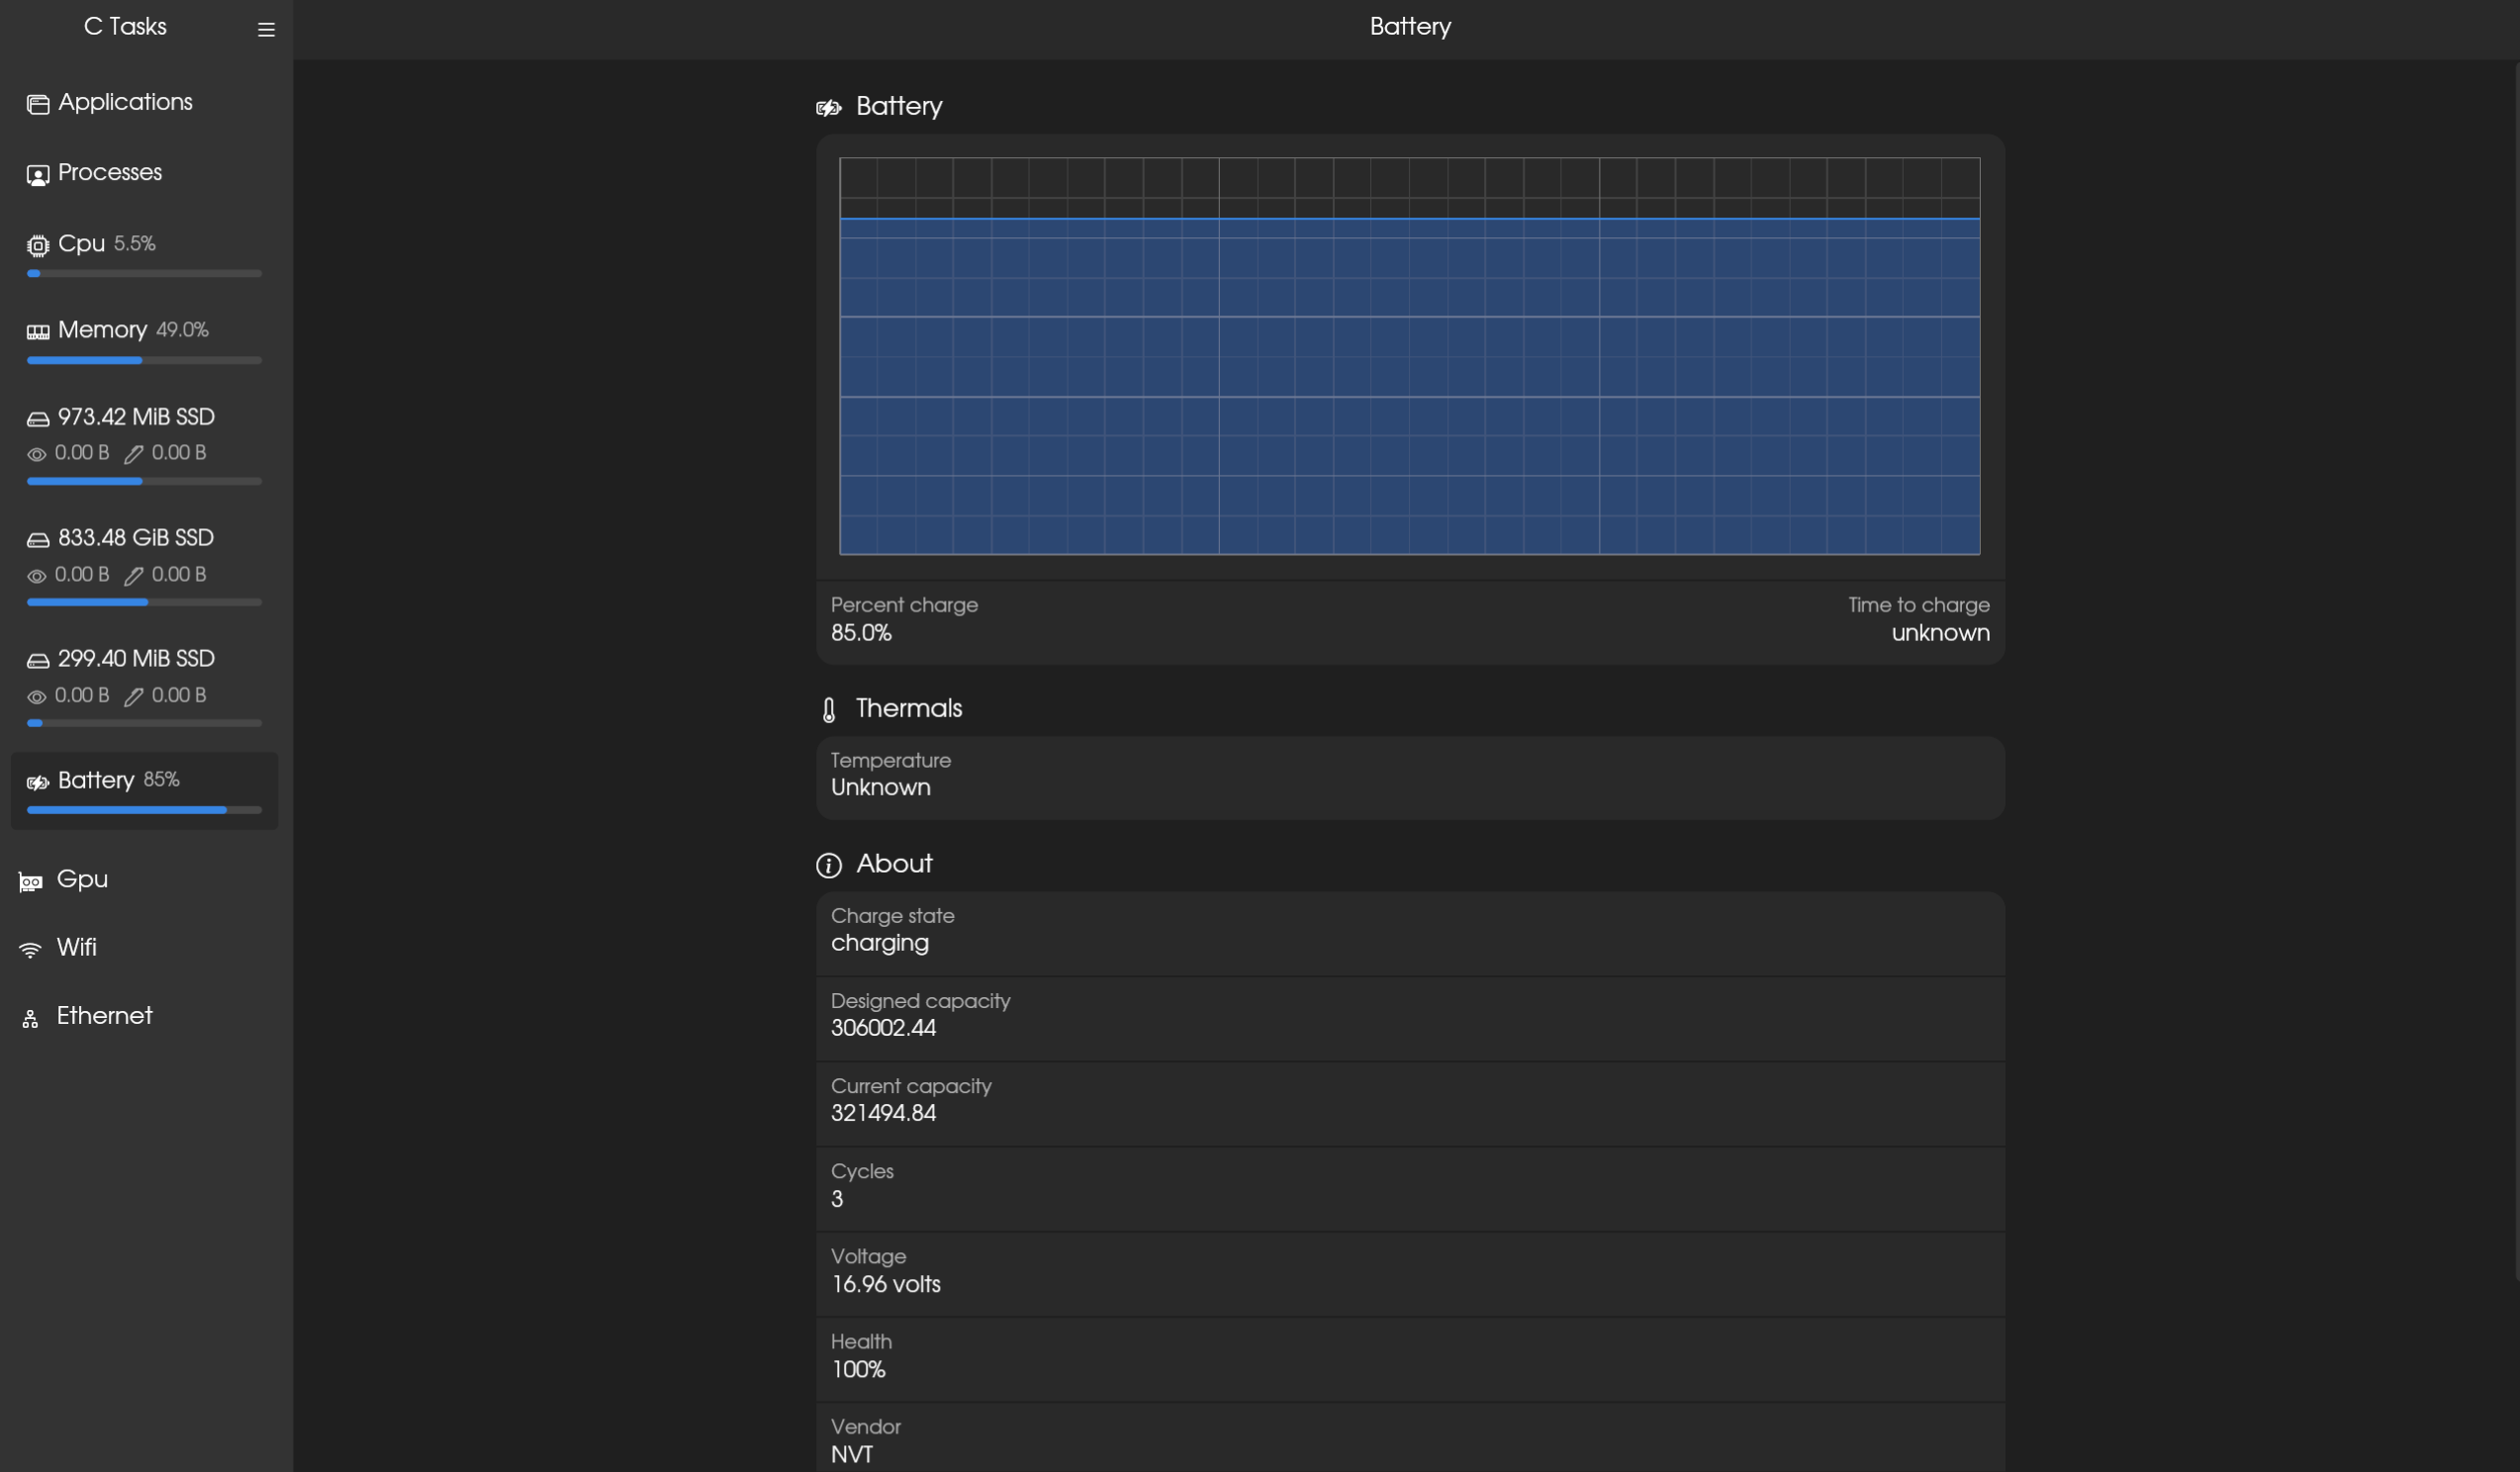Click the Wifi signal icon
This screenshot has width=2520, height=1472.
point(31,949)
